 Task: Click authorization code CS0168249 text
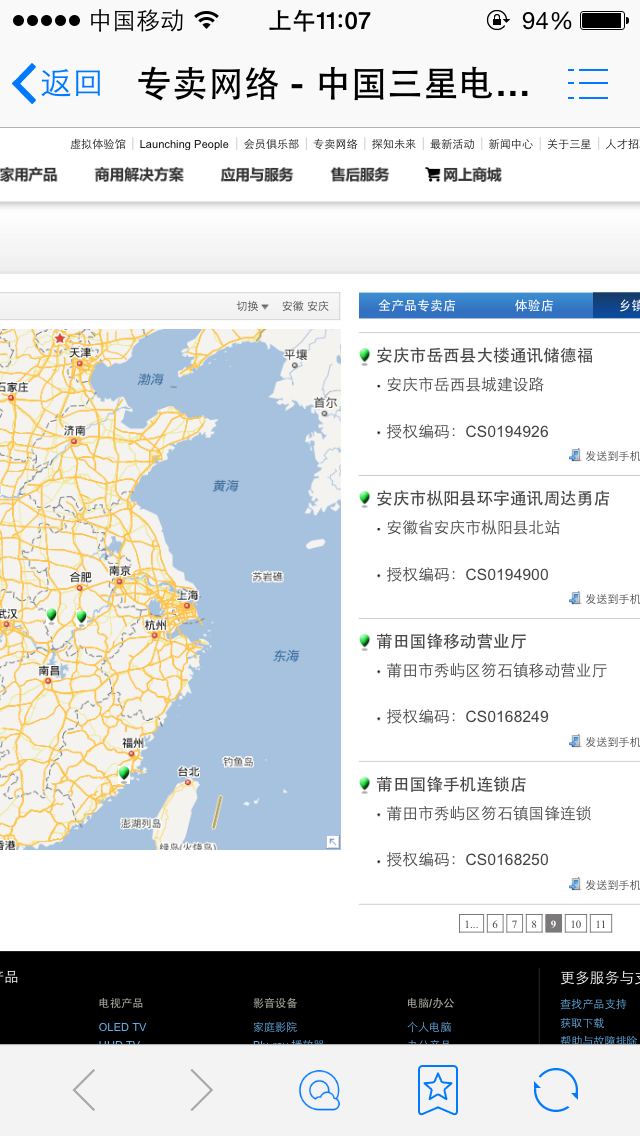[507, 717]
